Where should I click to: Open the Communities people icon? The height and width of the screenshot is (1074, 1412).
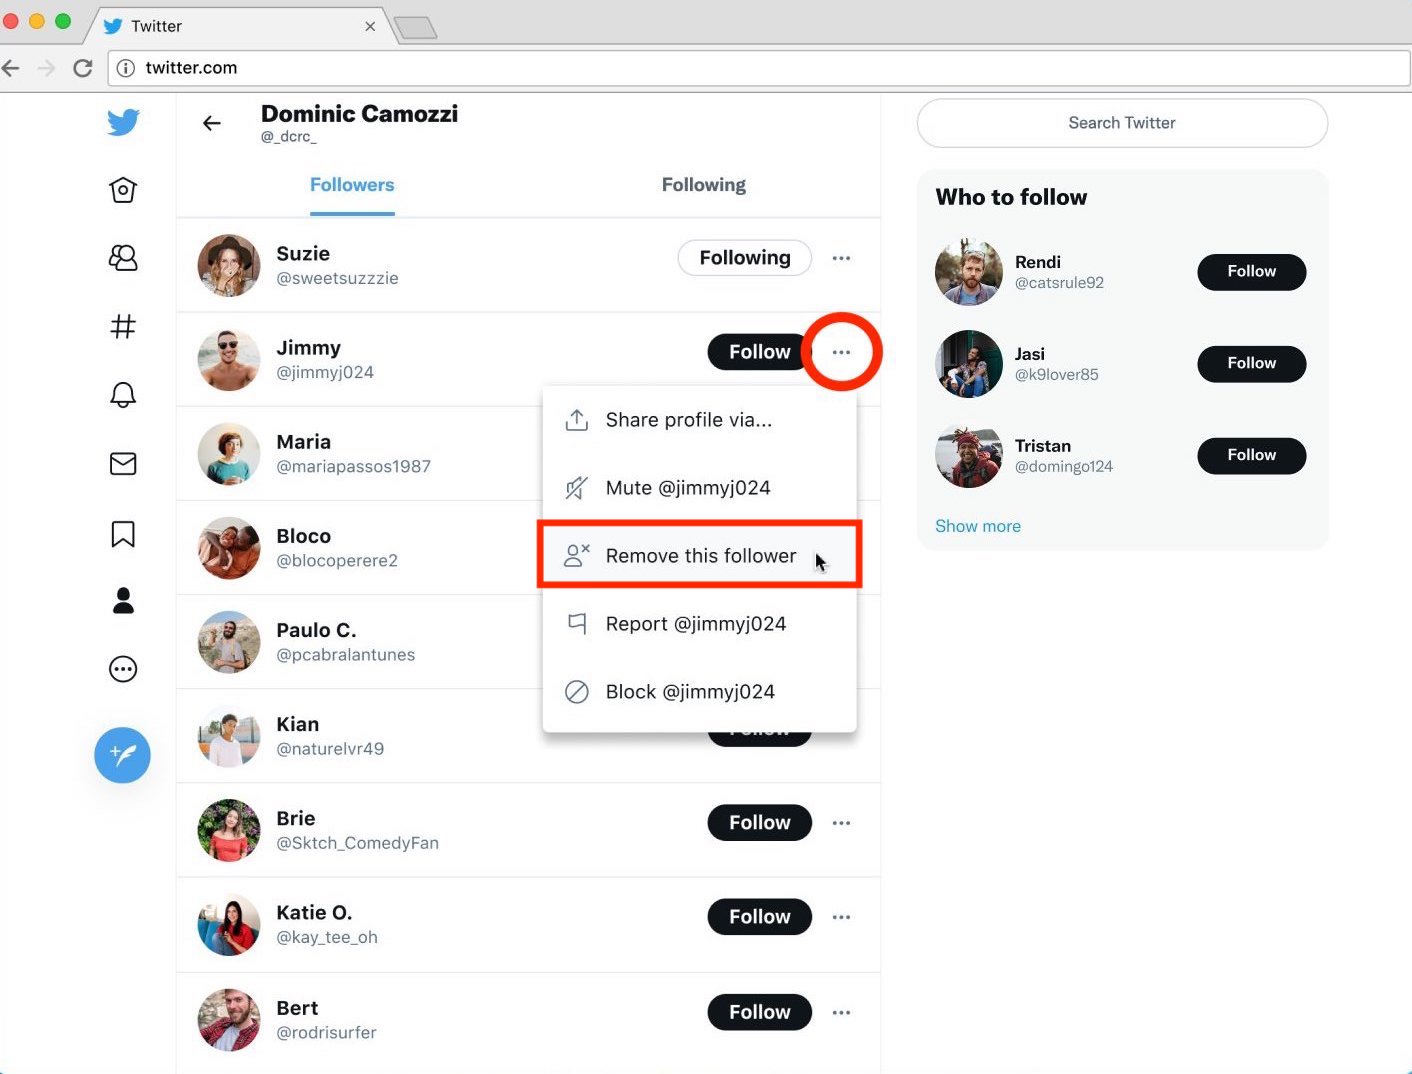pos(122,257)
